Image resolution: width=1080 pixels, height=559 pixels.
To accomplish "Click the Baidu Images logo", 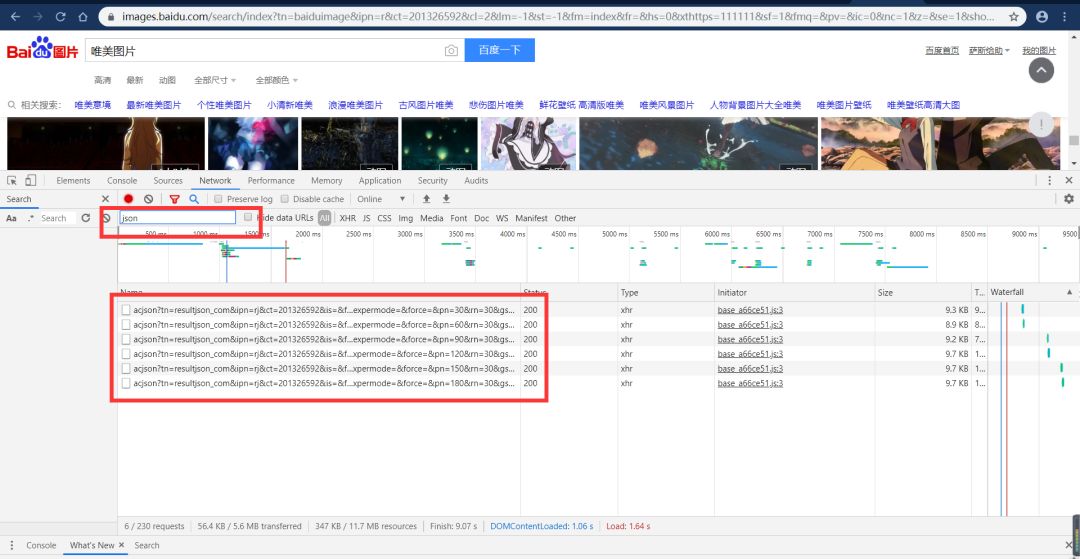I will coord(42,50).
